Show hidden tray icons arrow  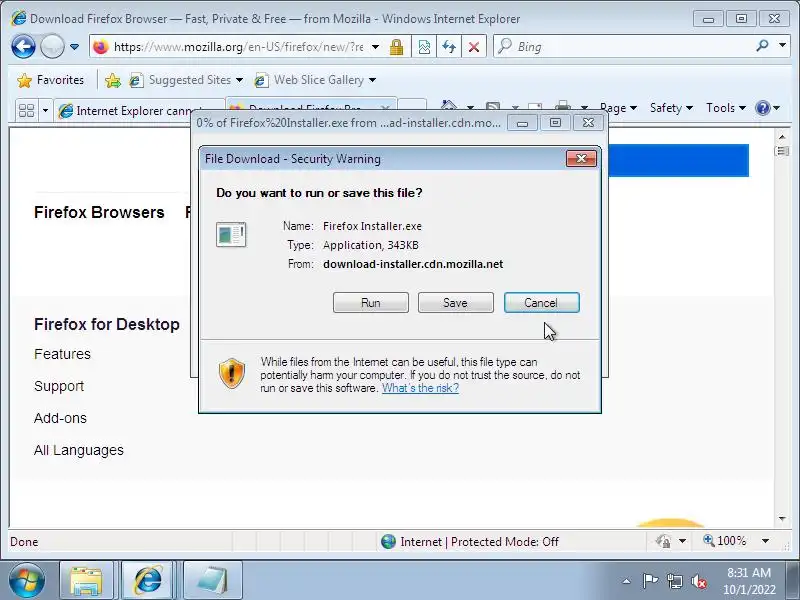627,581
